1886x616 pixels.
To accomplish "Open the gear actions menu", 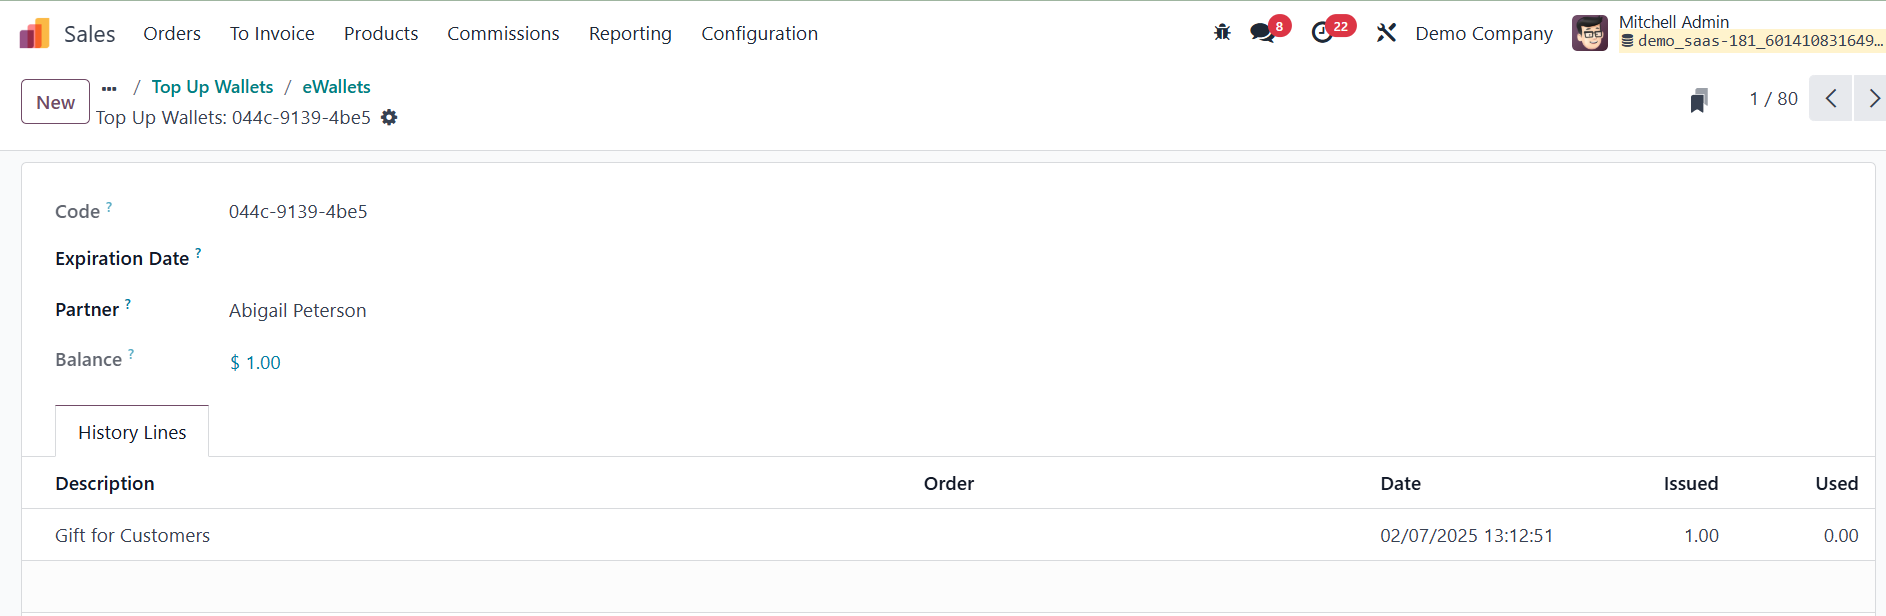I will pos(389,118).
